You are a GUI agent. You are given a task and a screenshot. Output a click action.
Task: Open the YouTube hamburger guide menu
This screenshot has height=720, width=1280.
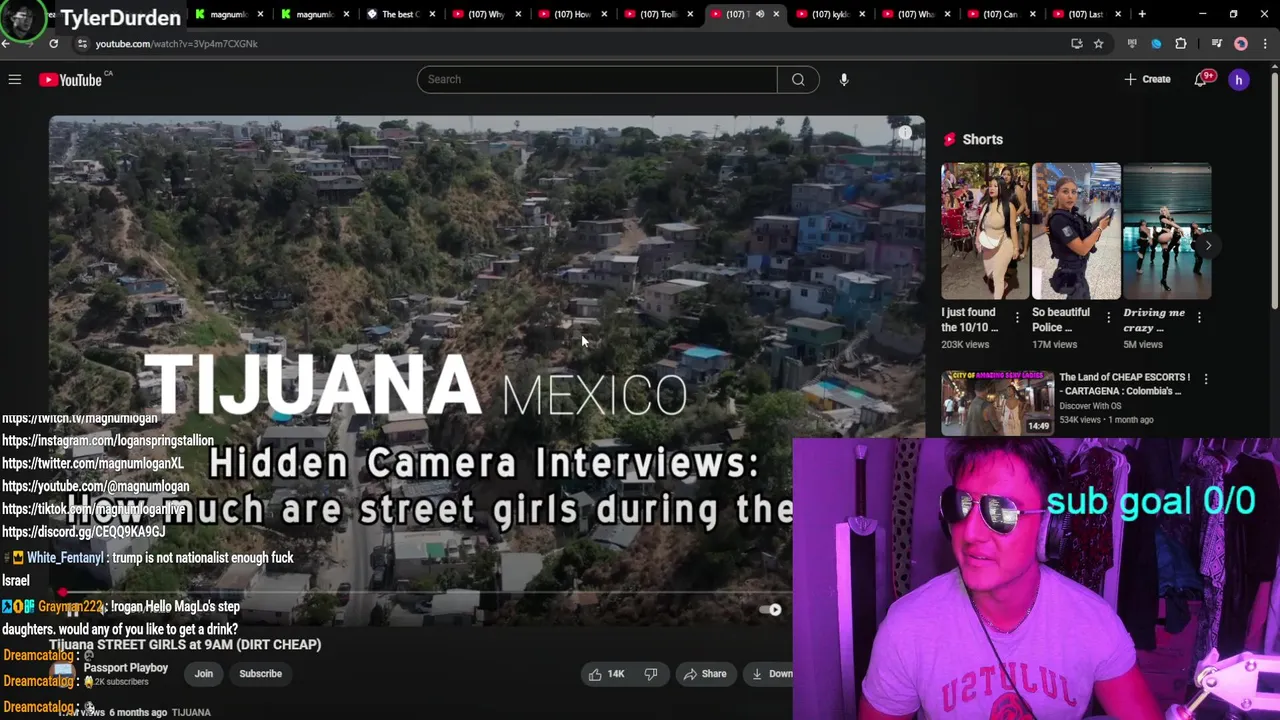[x=15, y=79]
